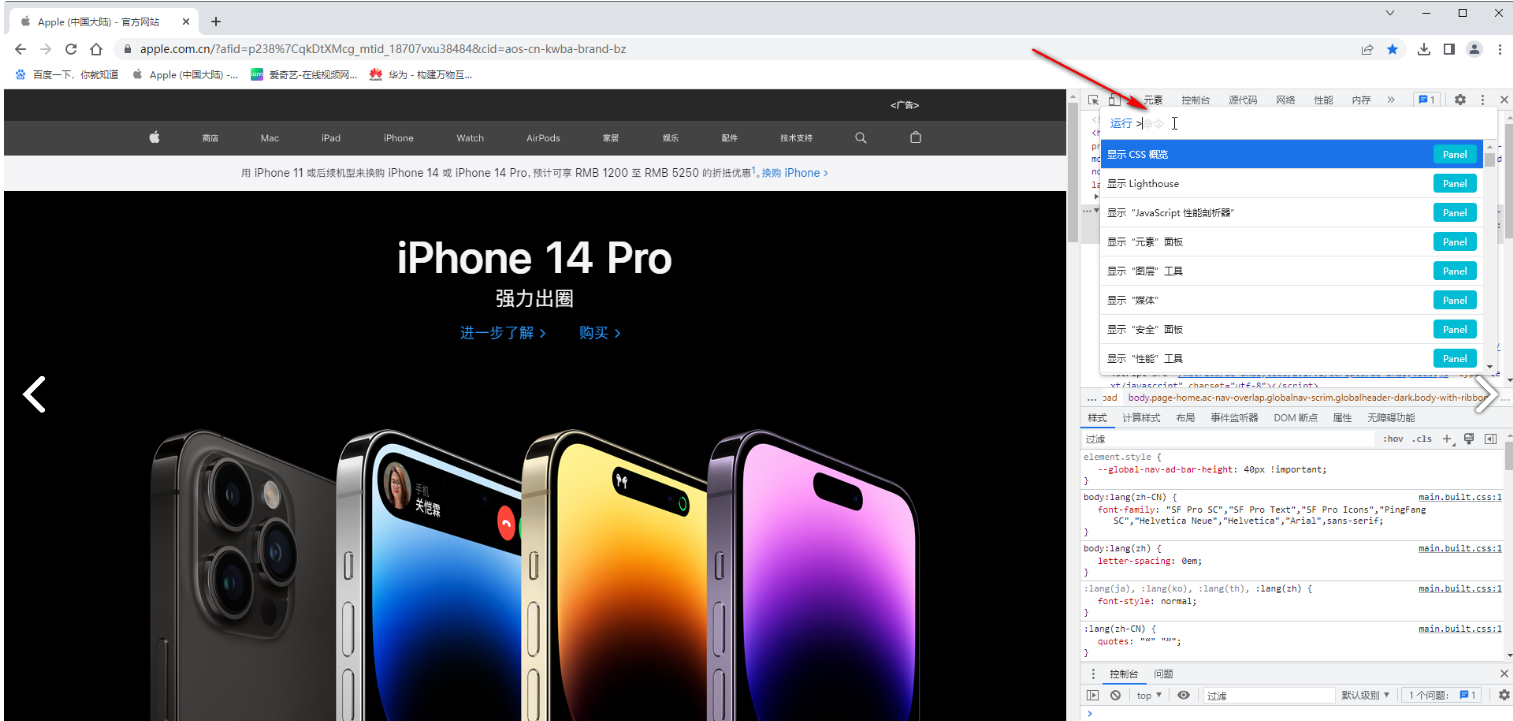Open the DevTools three-dot customize menu
The height and width of the screenshot is (721, 1513).
coord(1483,100)
